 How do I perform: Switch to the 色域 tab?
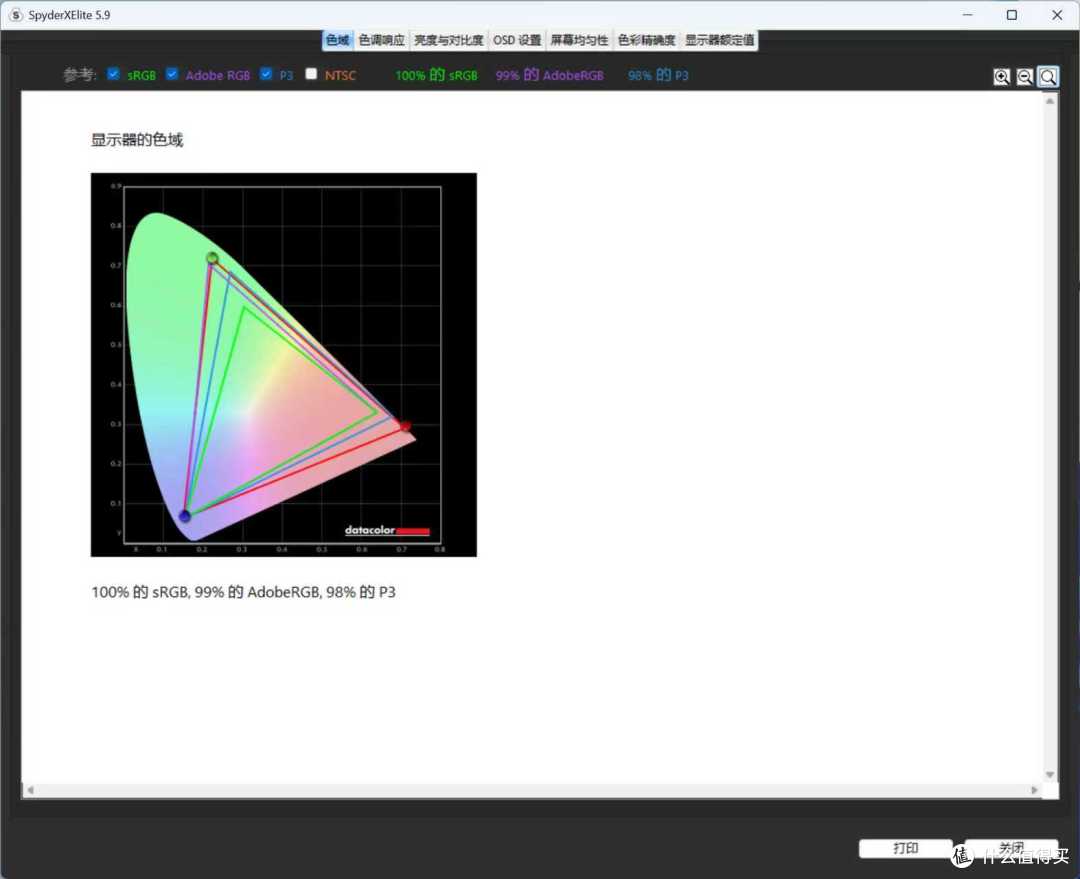[338, 40]
